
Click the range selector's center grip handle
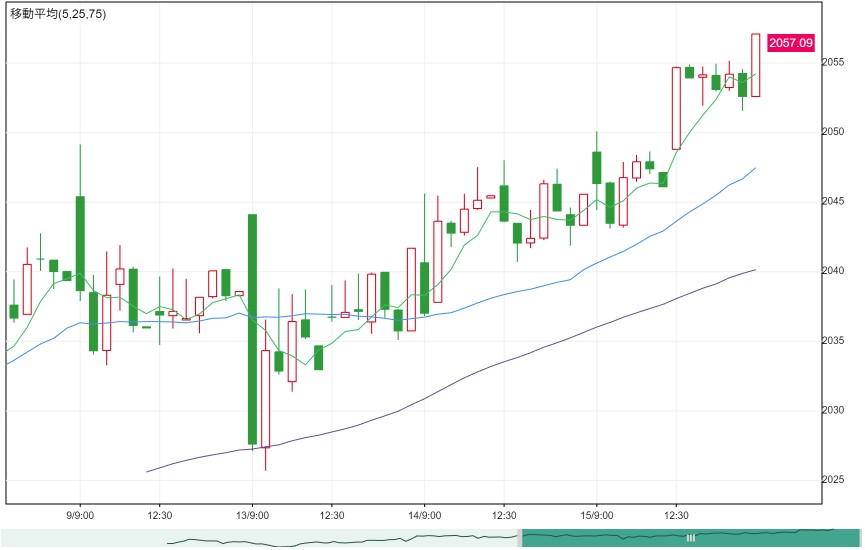point(690,537)
